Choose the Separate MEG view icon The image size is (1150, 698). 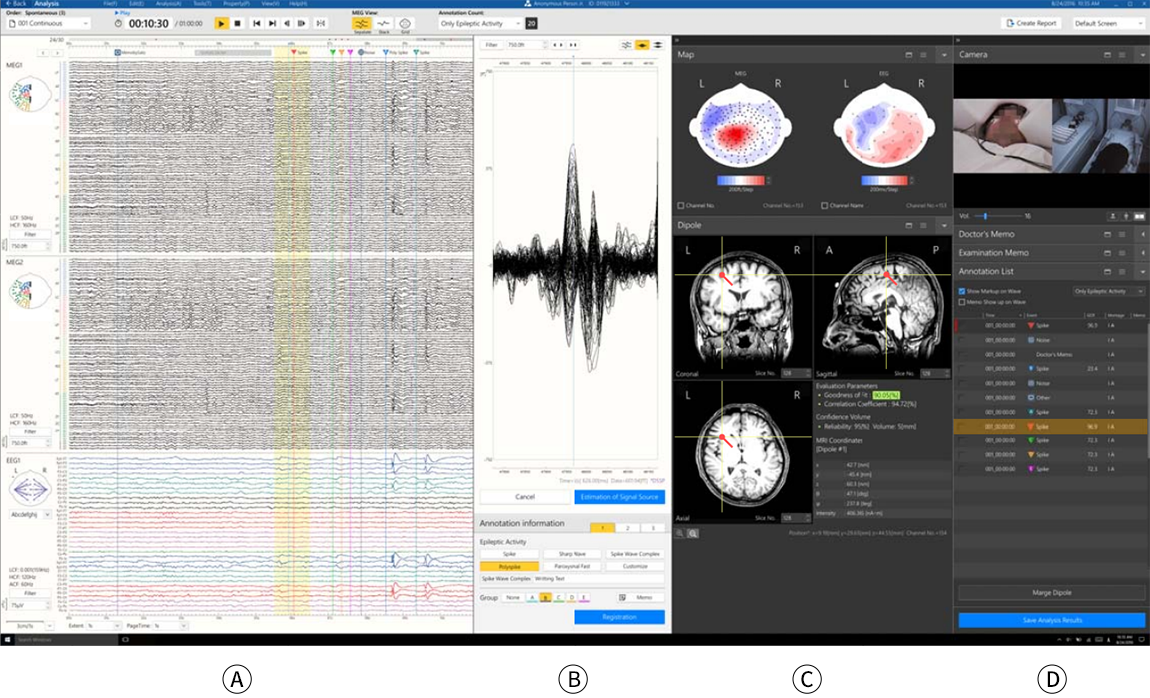(x=362, y=23)
